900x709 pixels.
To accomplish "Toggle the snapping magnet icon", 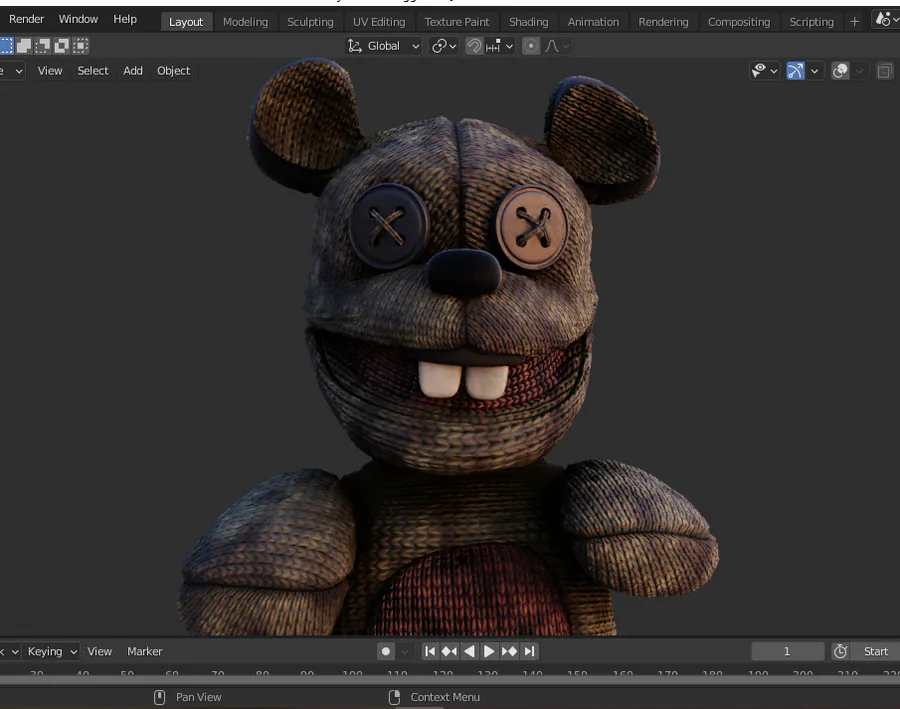I will click(474, 46).
